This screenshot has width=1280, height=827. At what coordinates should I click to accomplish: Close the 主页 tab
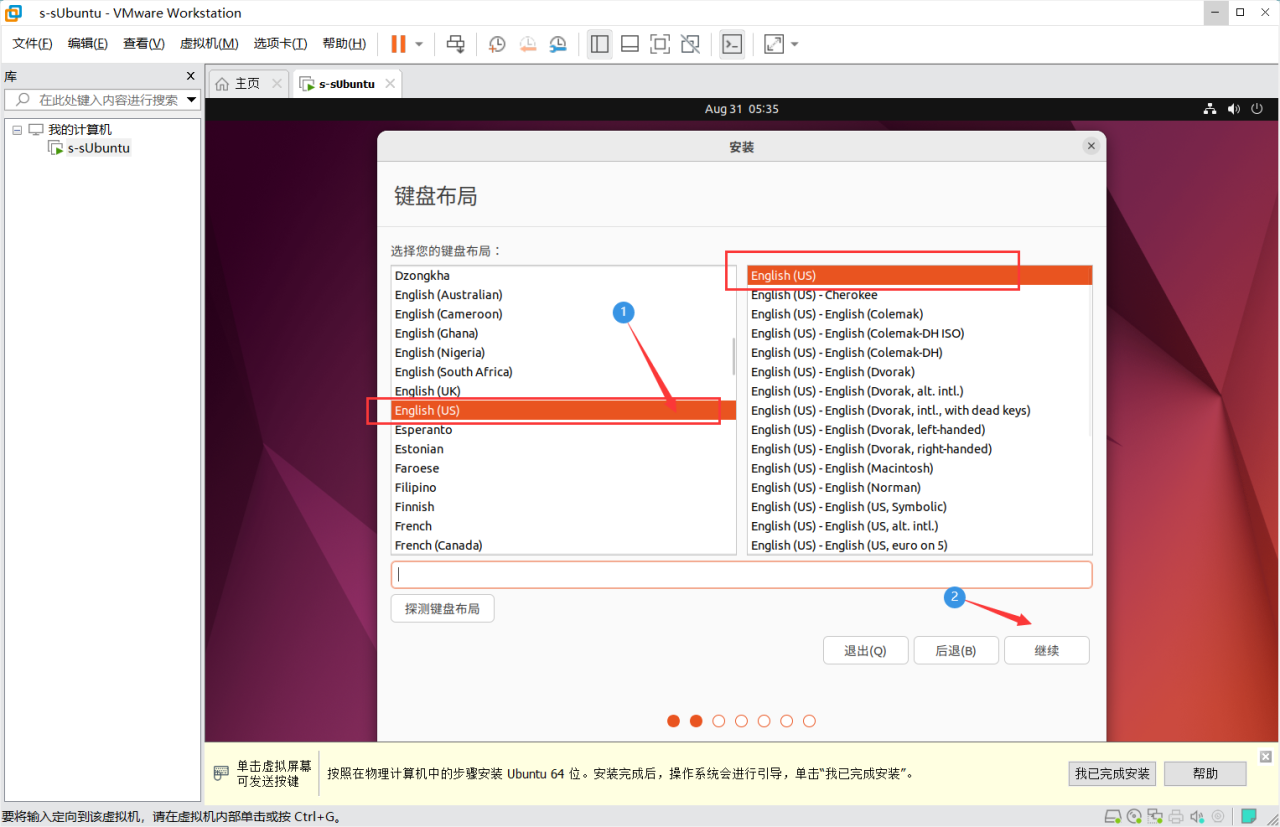tap(277, 84)
